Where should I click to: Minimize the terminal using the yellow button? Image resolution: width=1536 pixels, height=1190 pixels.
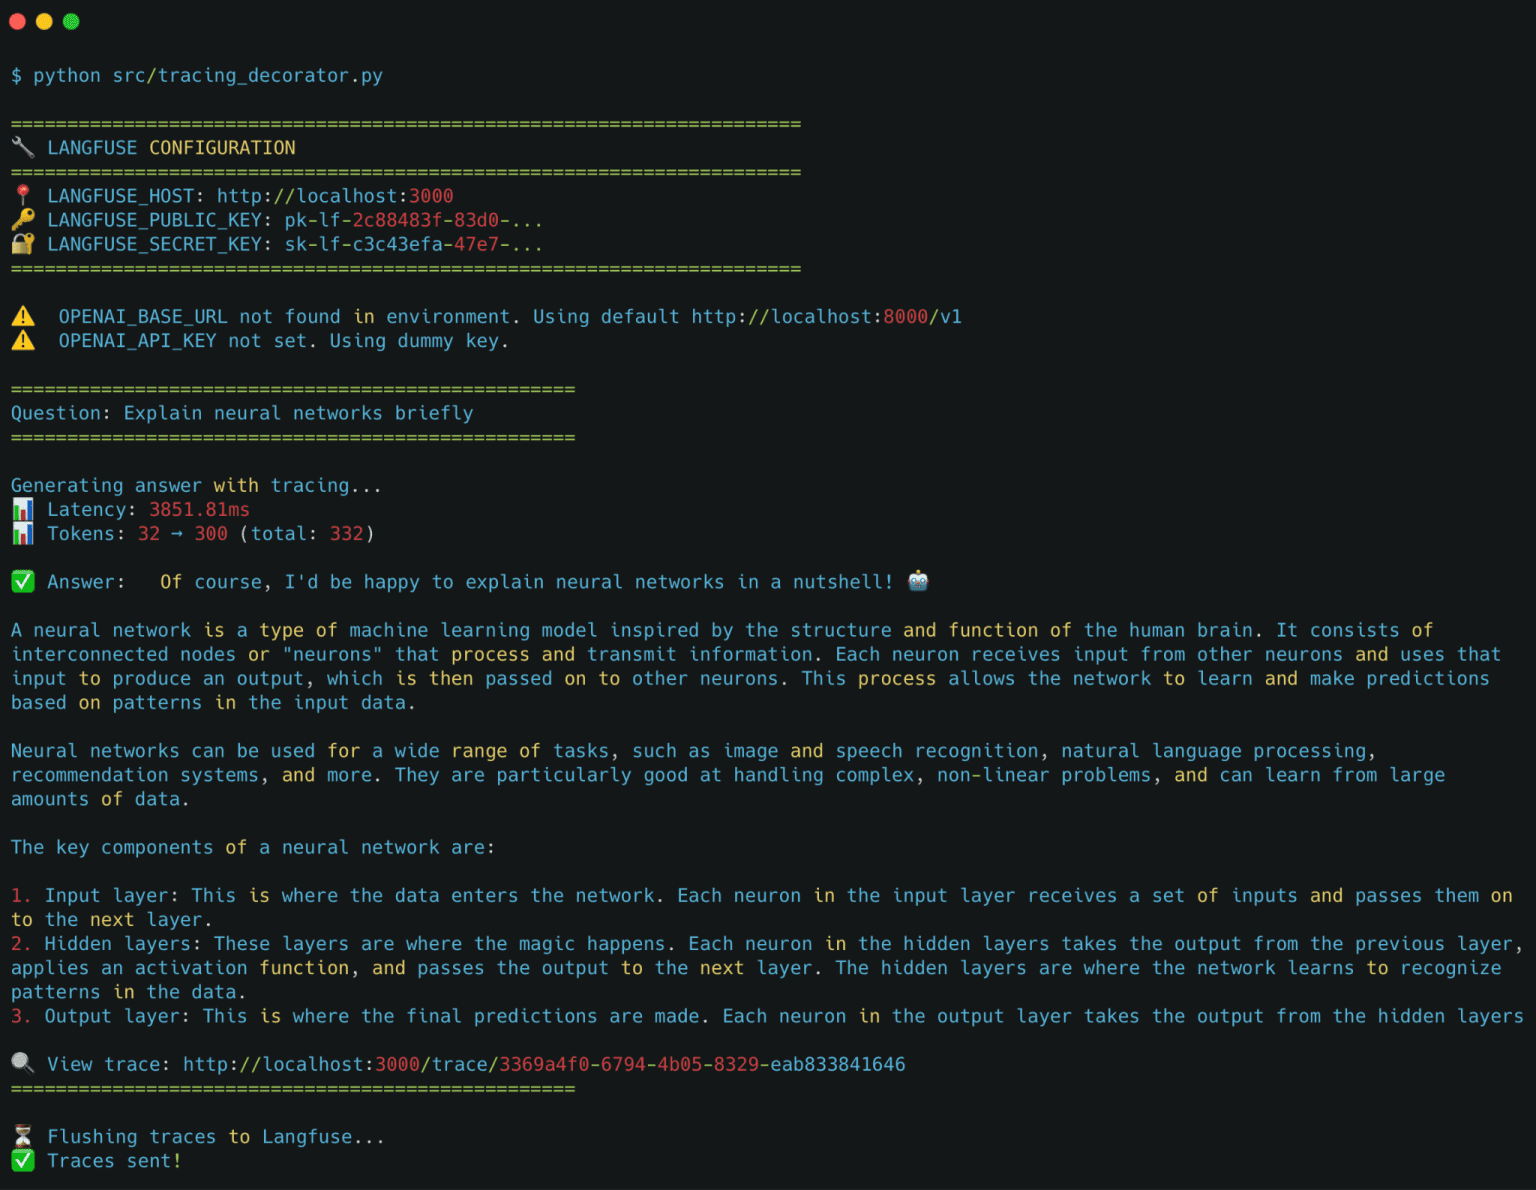click(44, 22)
